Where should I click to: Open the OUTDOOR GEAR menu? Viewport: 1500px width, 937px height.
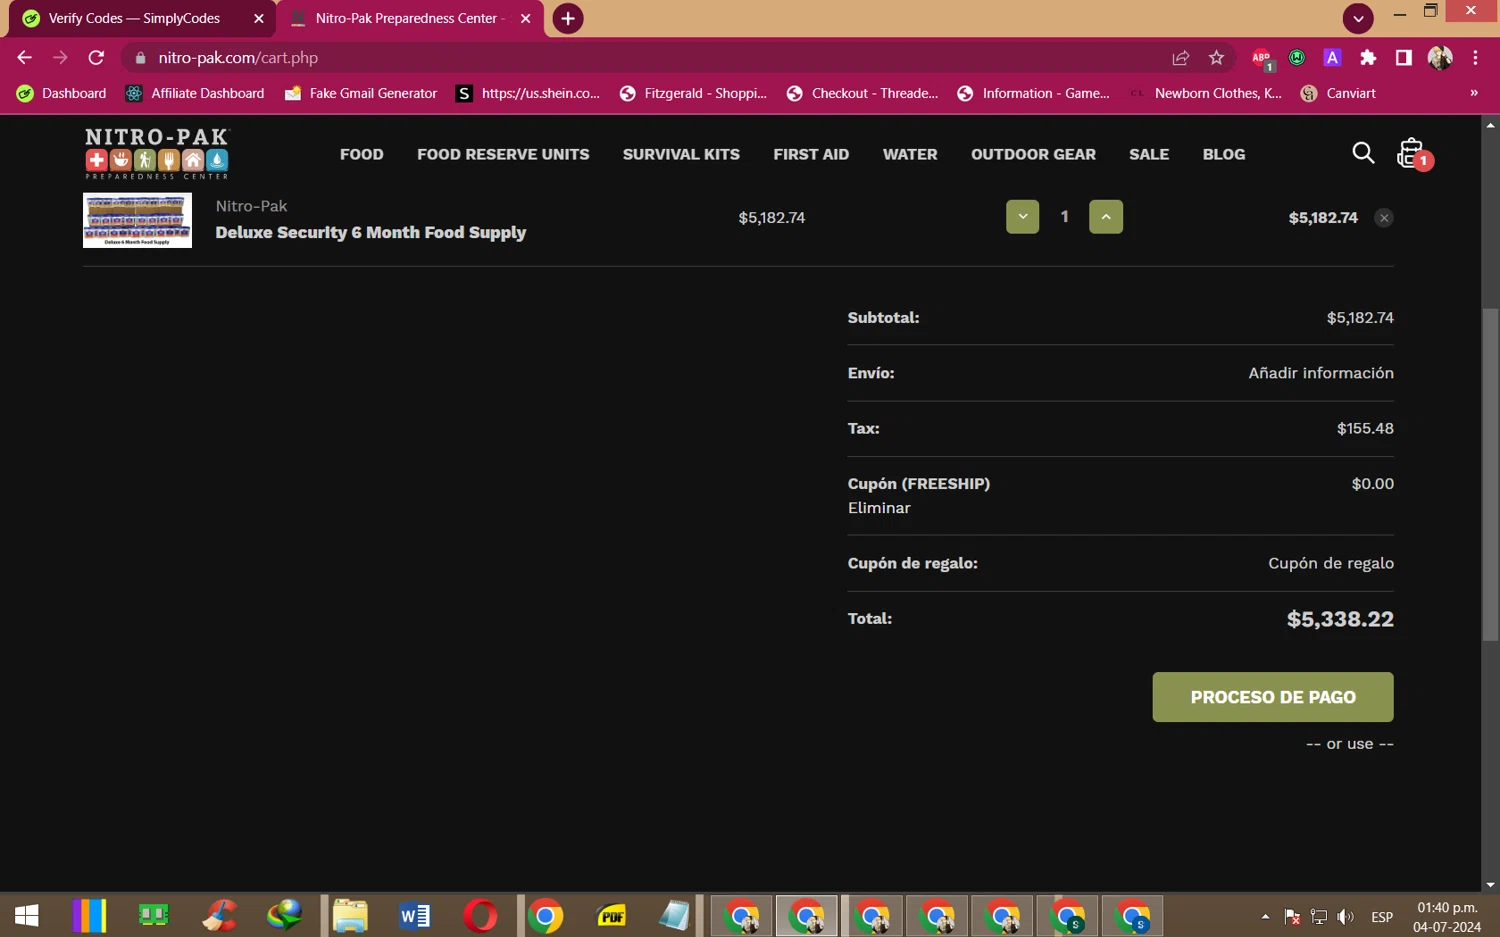(x=1033, y=154)
